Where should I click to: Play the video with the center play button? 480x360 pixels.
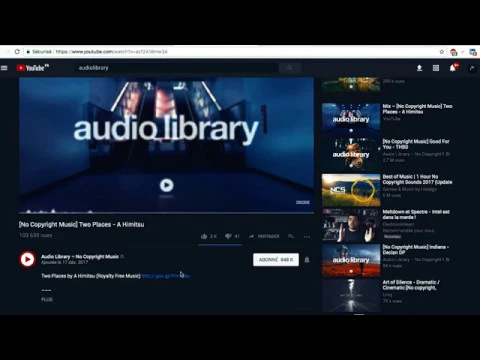pos(166,185)
